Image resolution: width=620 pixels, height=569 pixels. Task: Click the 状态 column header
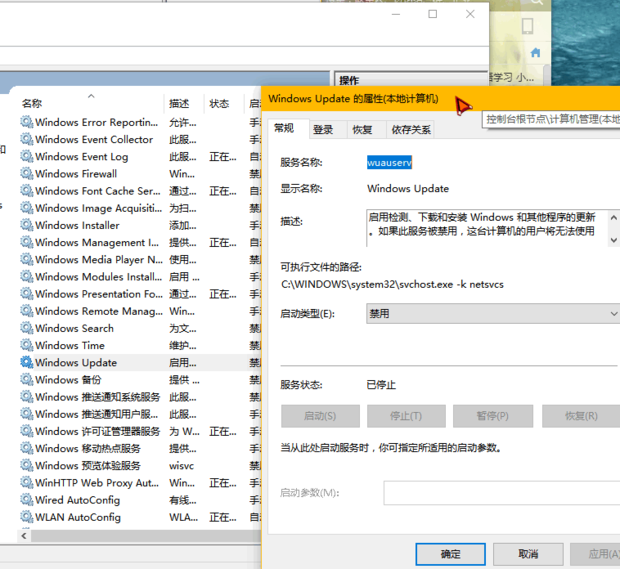(x=224, y=103)
